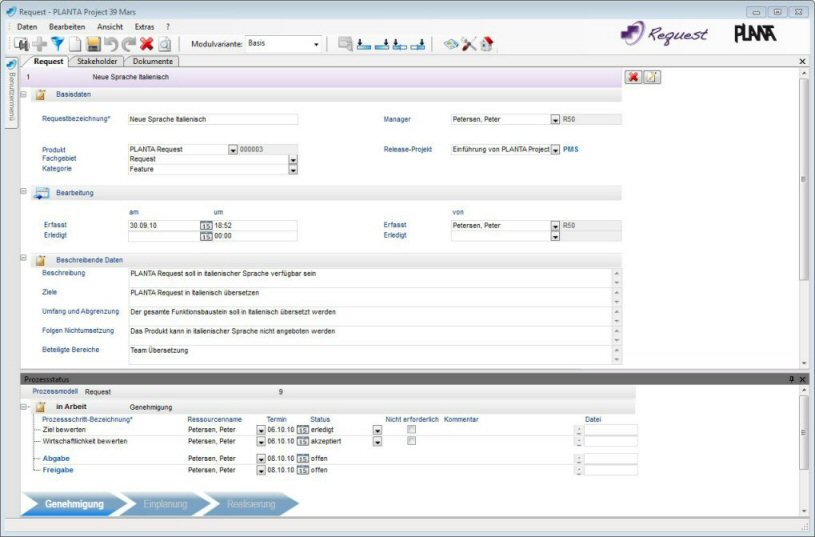Tick Nicht erforderlich for Ziel bewerten

[412, 429]
